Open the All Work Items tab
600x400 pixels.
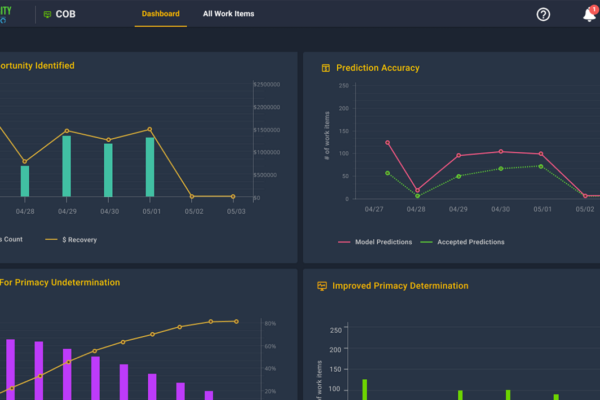point(228,14)
